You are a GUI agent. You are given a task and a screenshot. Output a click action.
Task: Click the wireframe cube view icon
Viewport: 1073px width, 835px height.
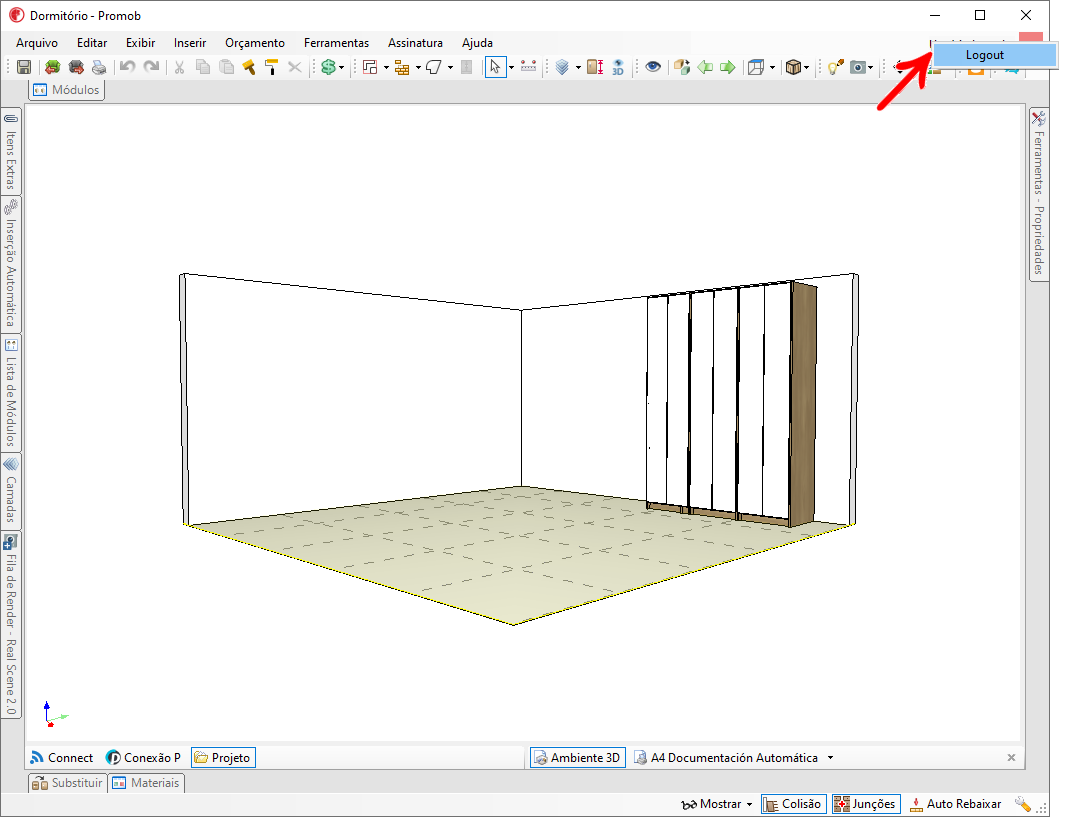[x=756, y=67]
